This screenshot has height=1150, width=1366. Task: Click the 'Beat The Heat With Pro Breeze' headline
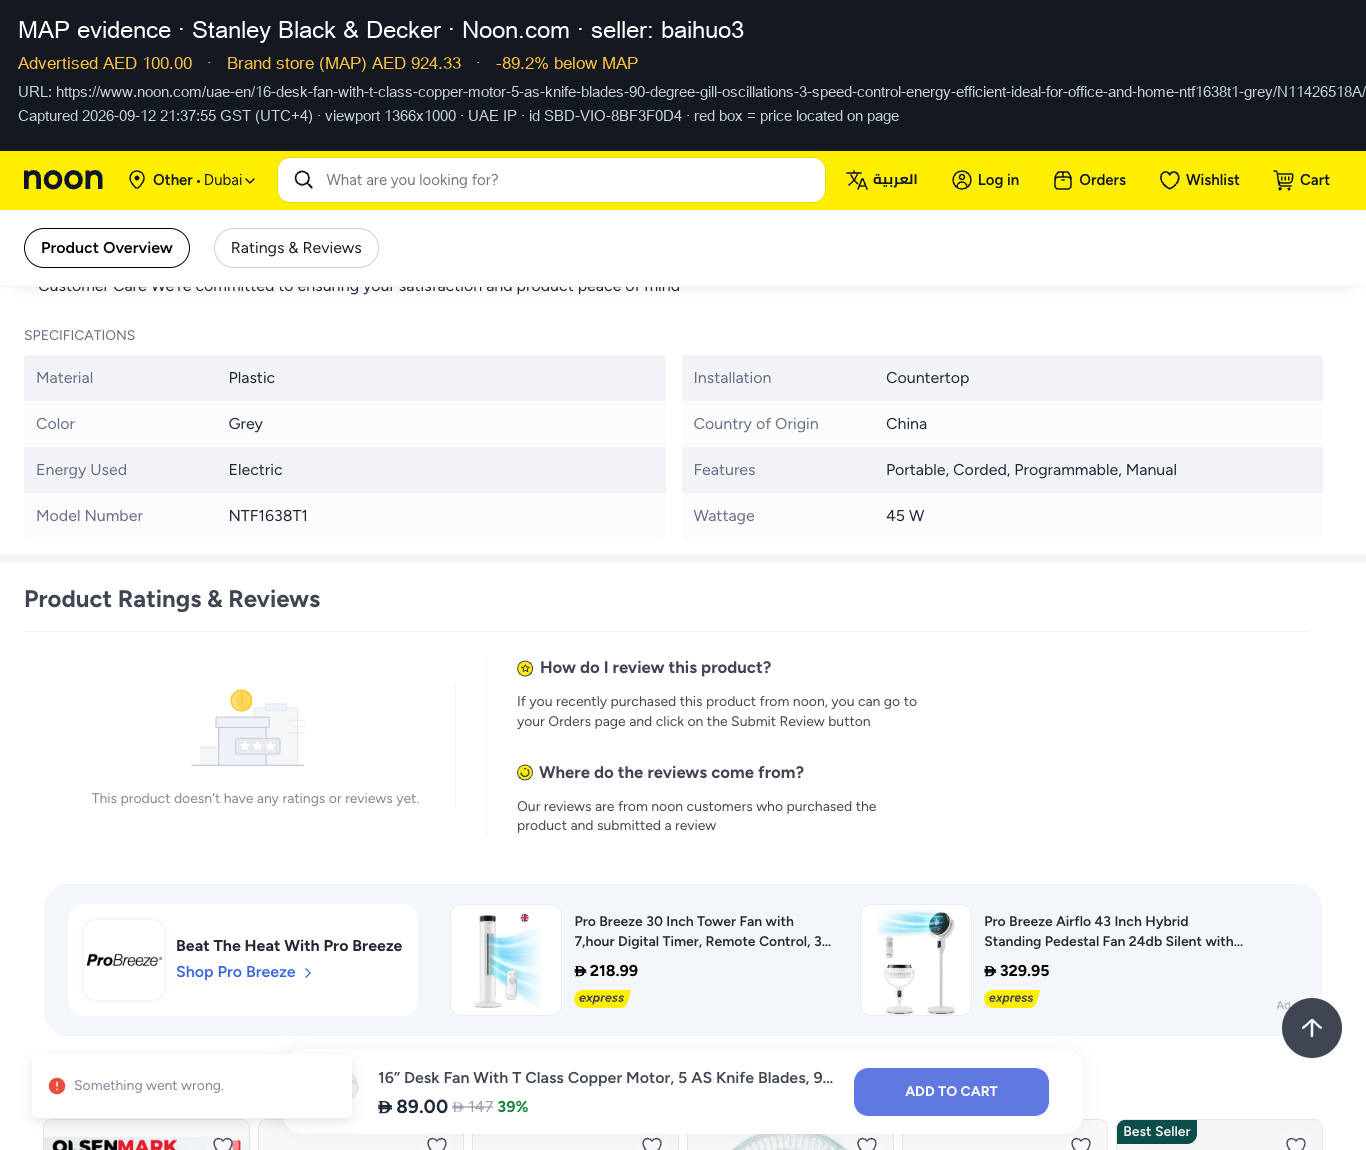click(x=289, y=946)
